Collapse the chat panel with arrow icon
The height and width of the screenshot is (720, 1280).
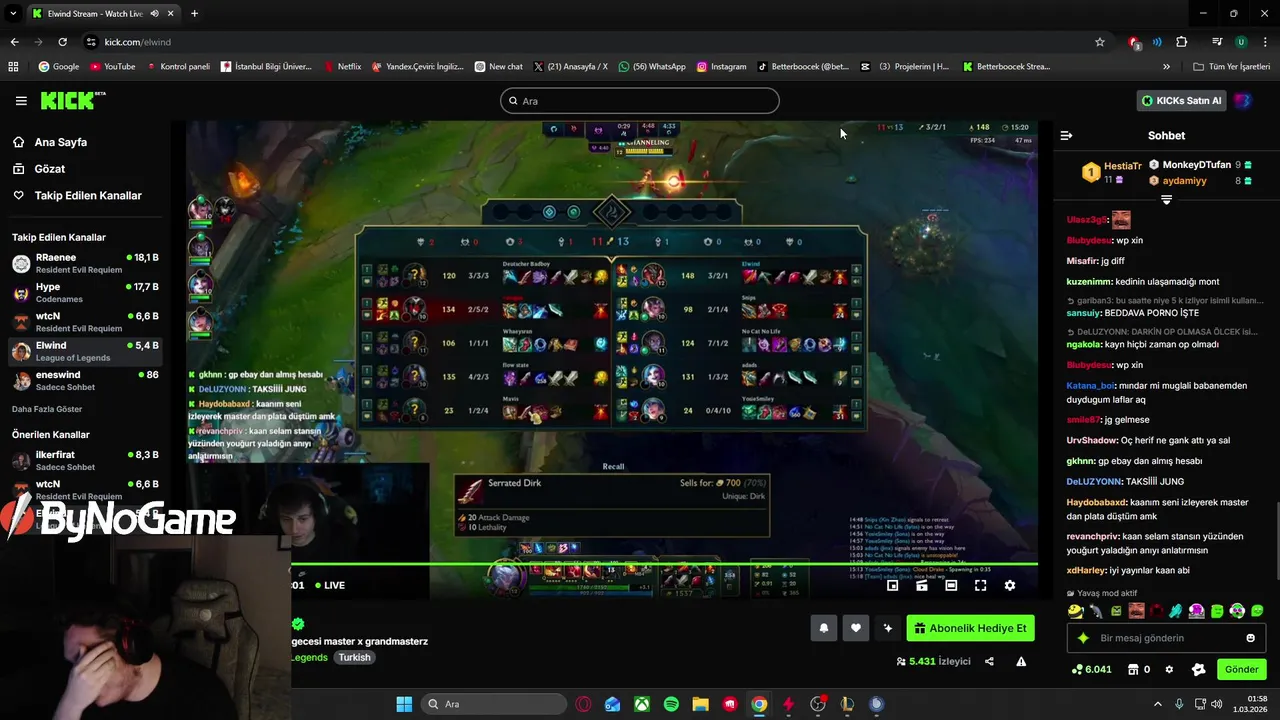[1066, 135]
